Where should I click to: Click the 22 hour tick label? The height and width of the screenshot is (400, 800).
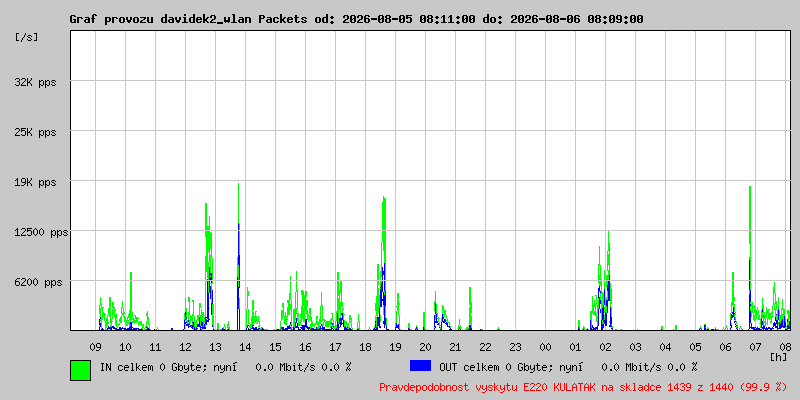(x=486, y=347)
